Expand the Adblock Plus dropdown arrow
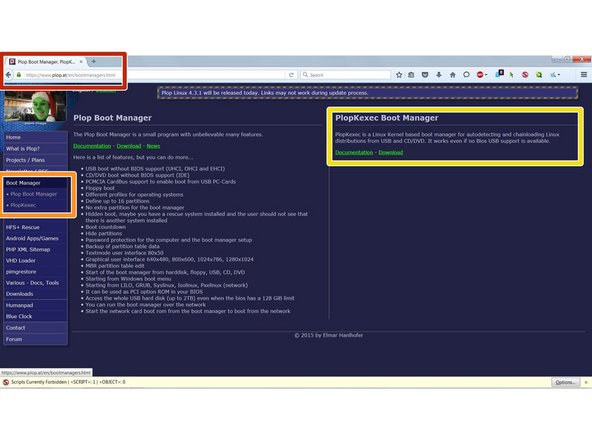This screenshot has width=592, height=444. point(486,75)
